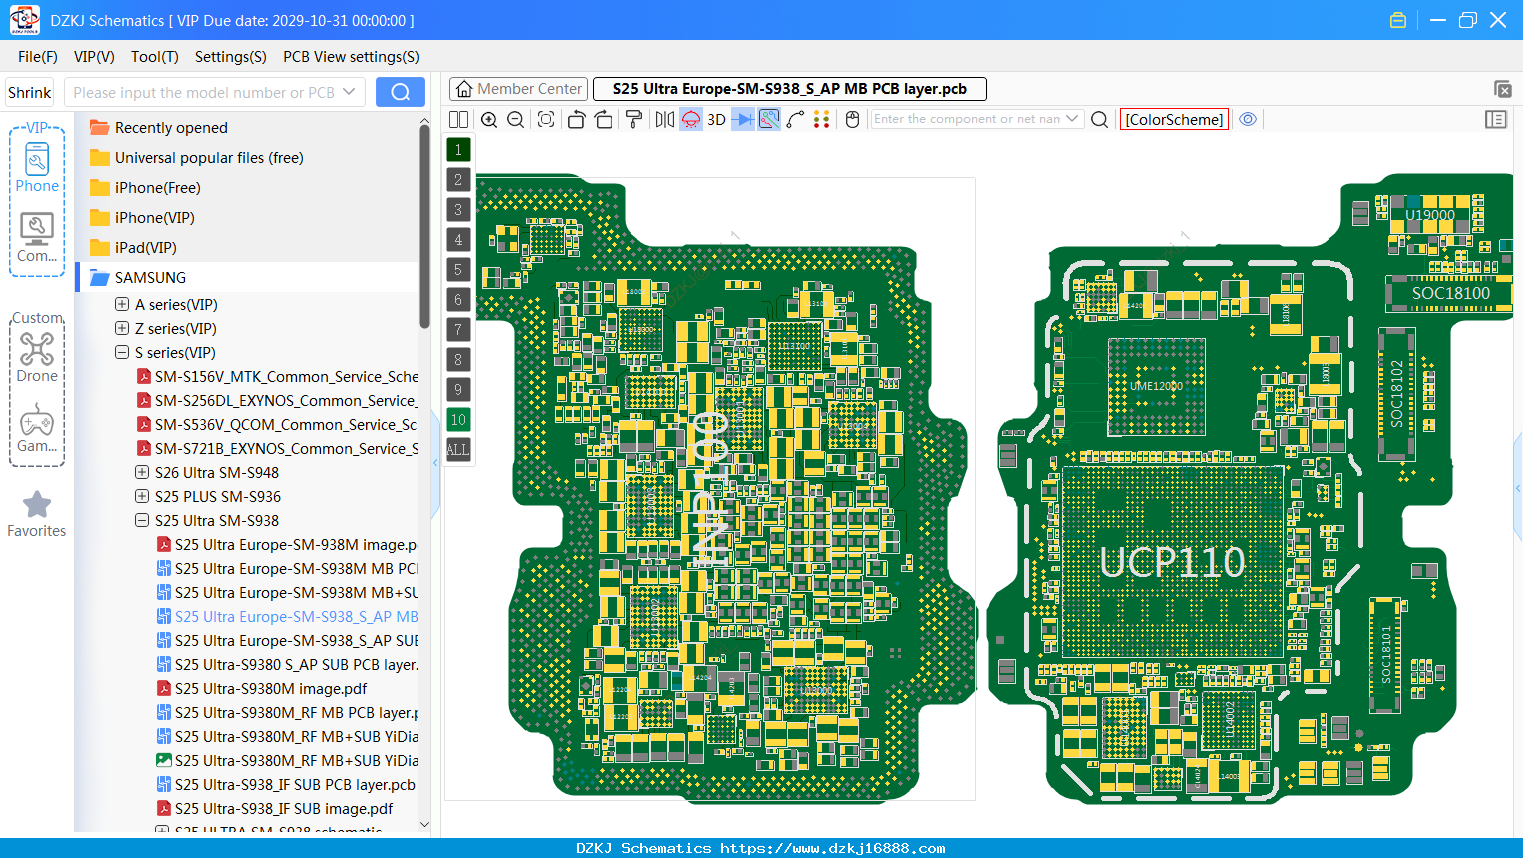Collapse the S25 Ultra SM-S938 node

point(142,520)
